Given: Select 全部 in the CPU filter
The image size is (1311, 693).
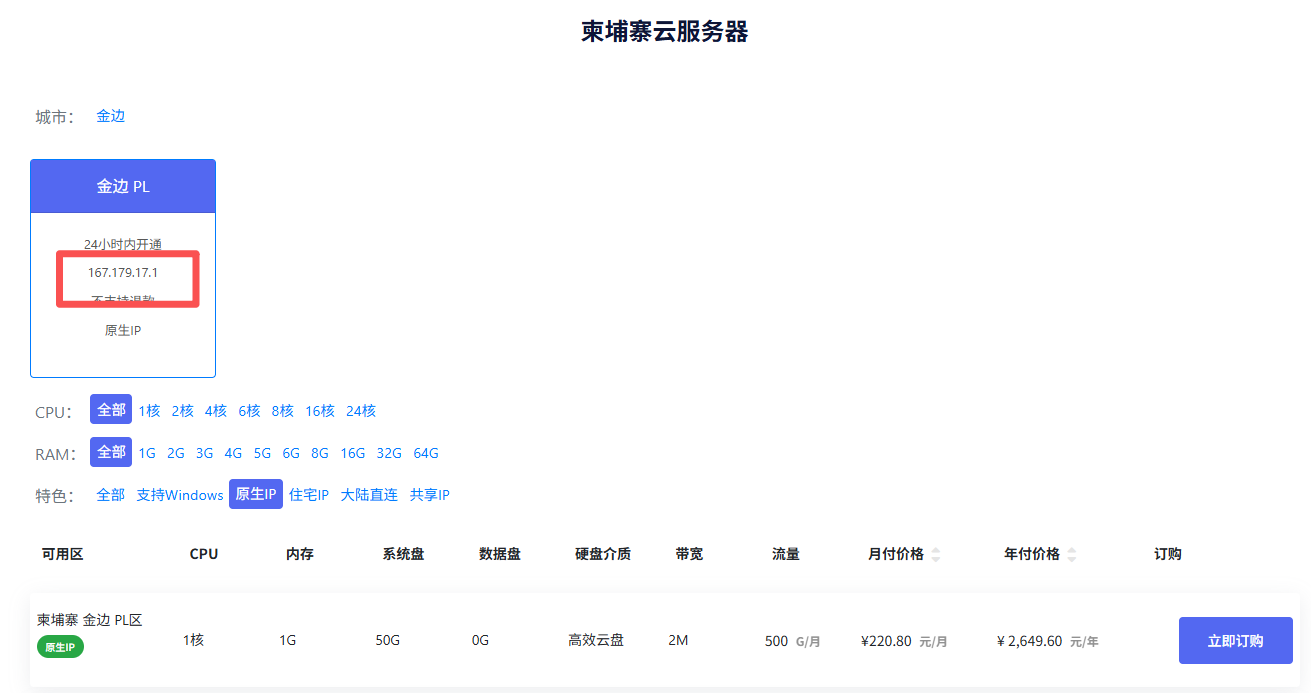Looking at the screenshot, I should click(111, 410).
